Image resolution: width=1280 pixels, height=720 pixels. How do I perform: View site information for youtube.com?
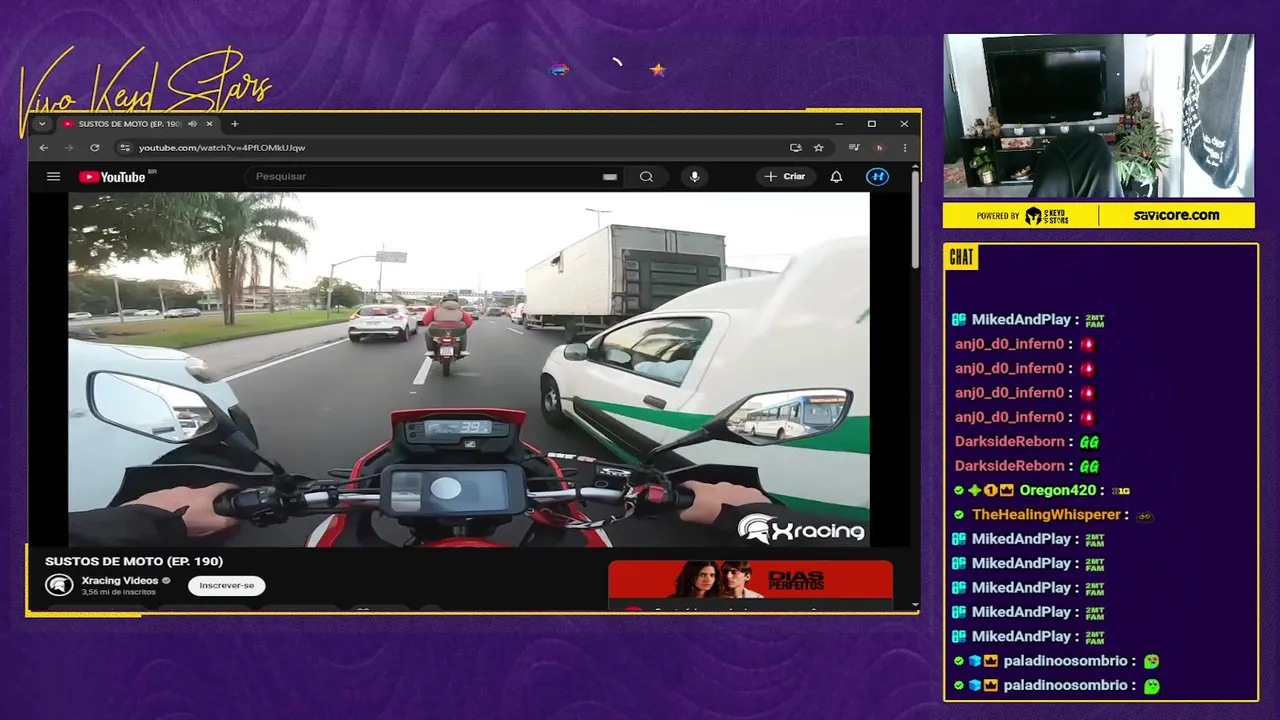click(125, 148)
